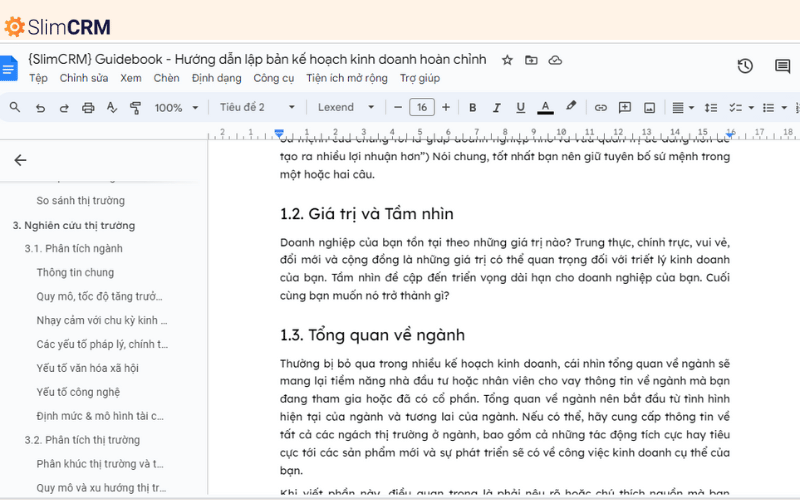This screenshot has height=500, width=800.
Task: Jump to 3. Nghiên cứu thị trường
Action: point(74,225)
